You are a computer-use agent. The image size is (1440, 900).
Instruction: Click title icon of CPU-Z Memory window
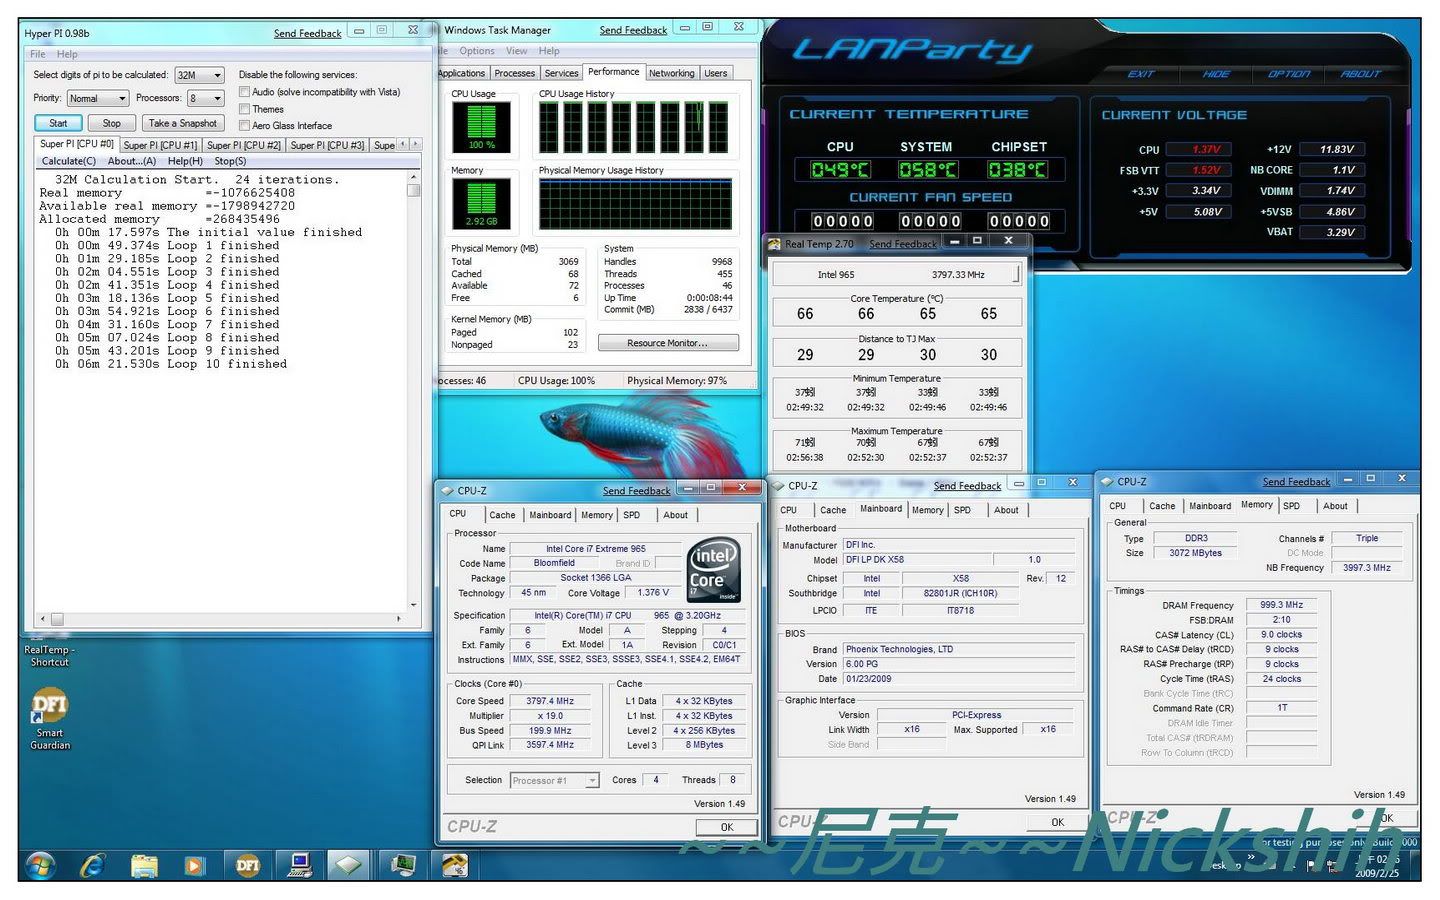1107,481
